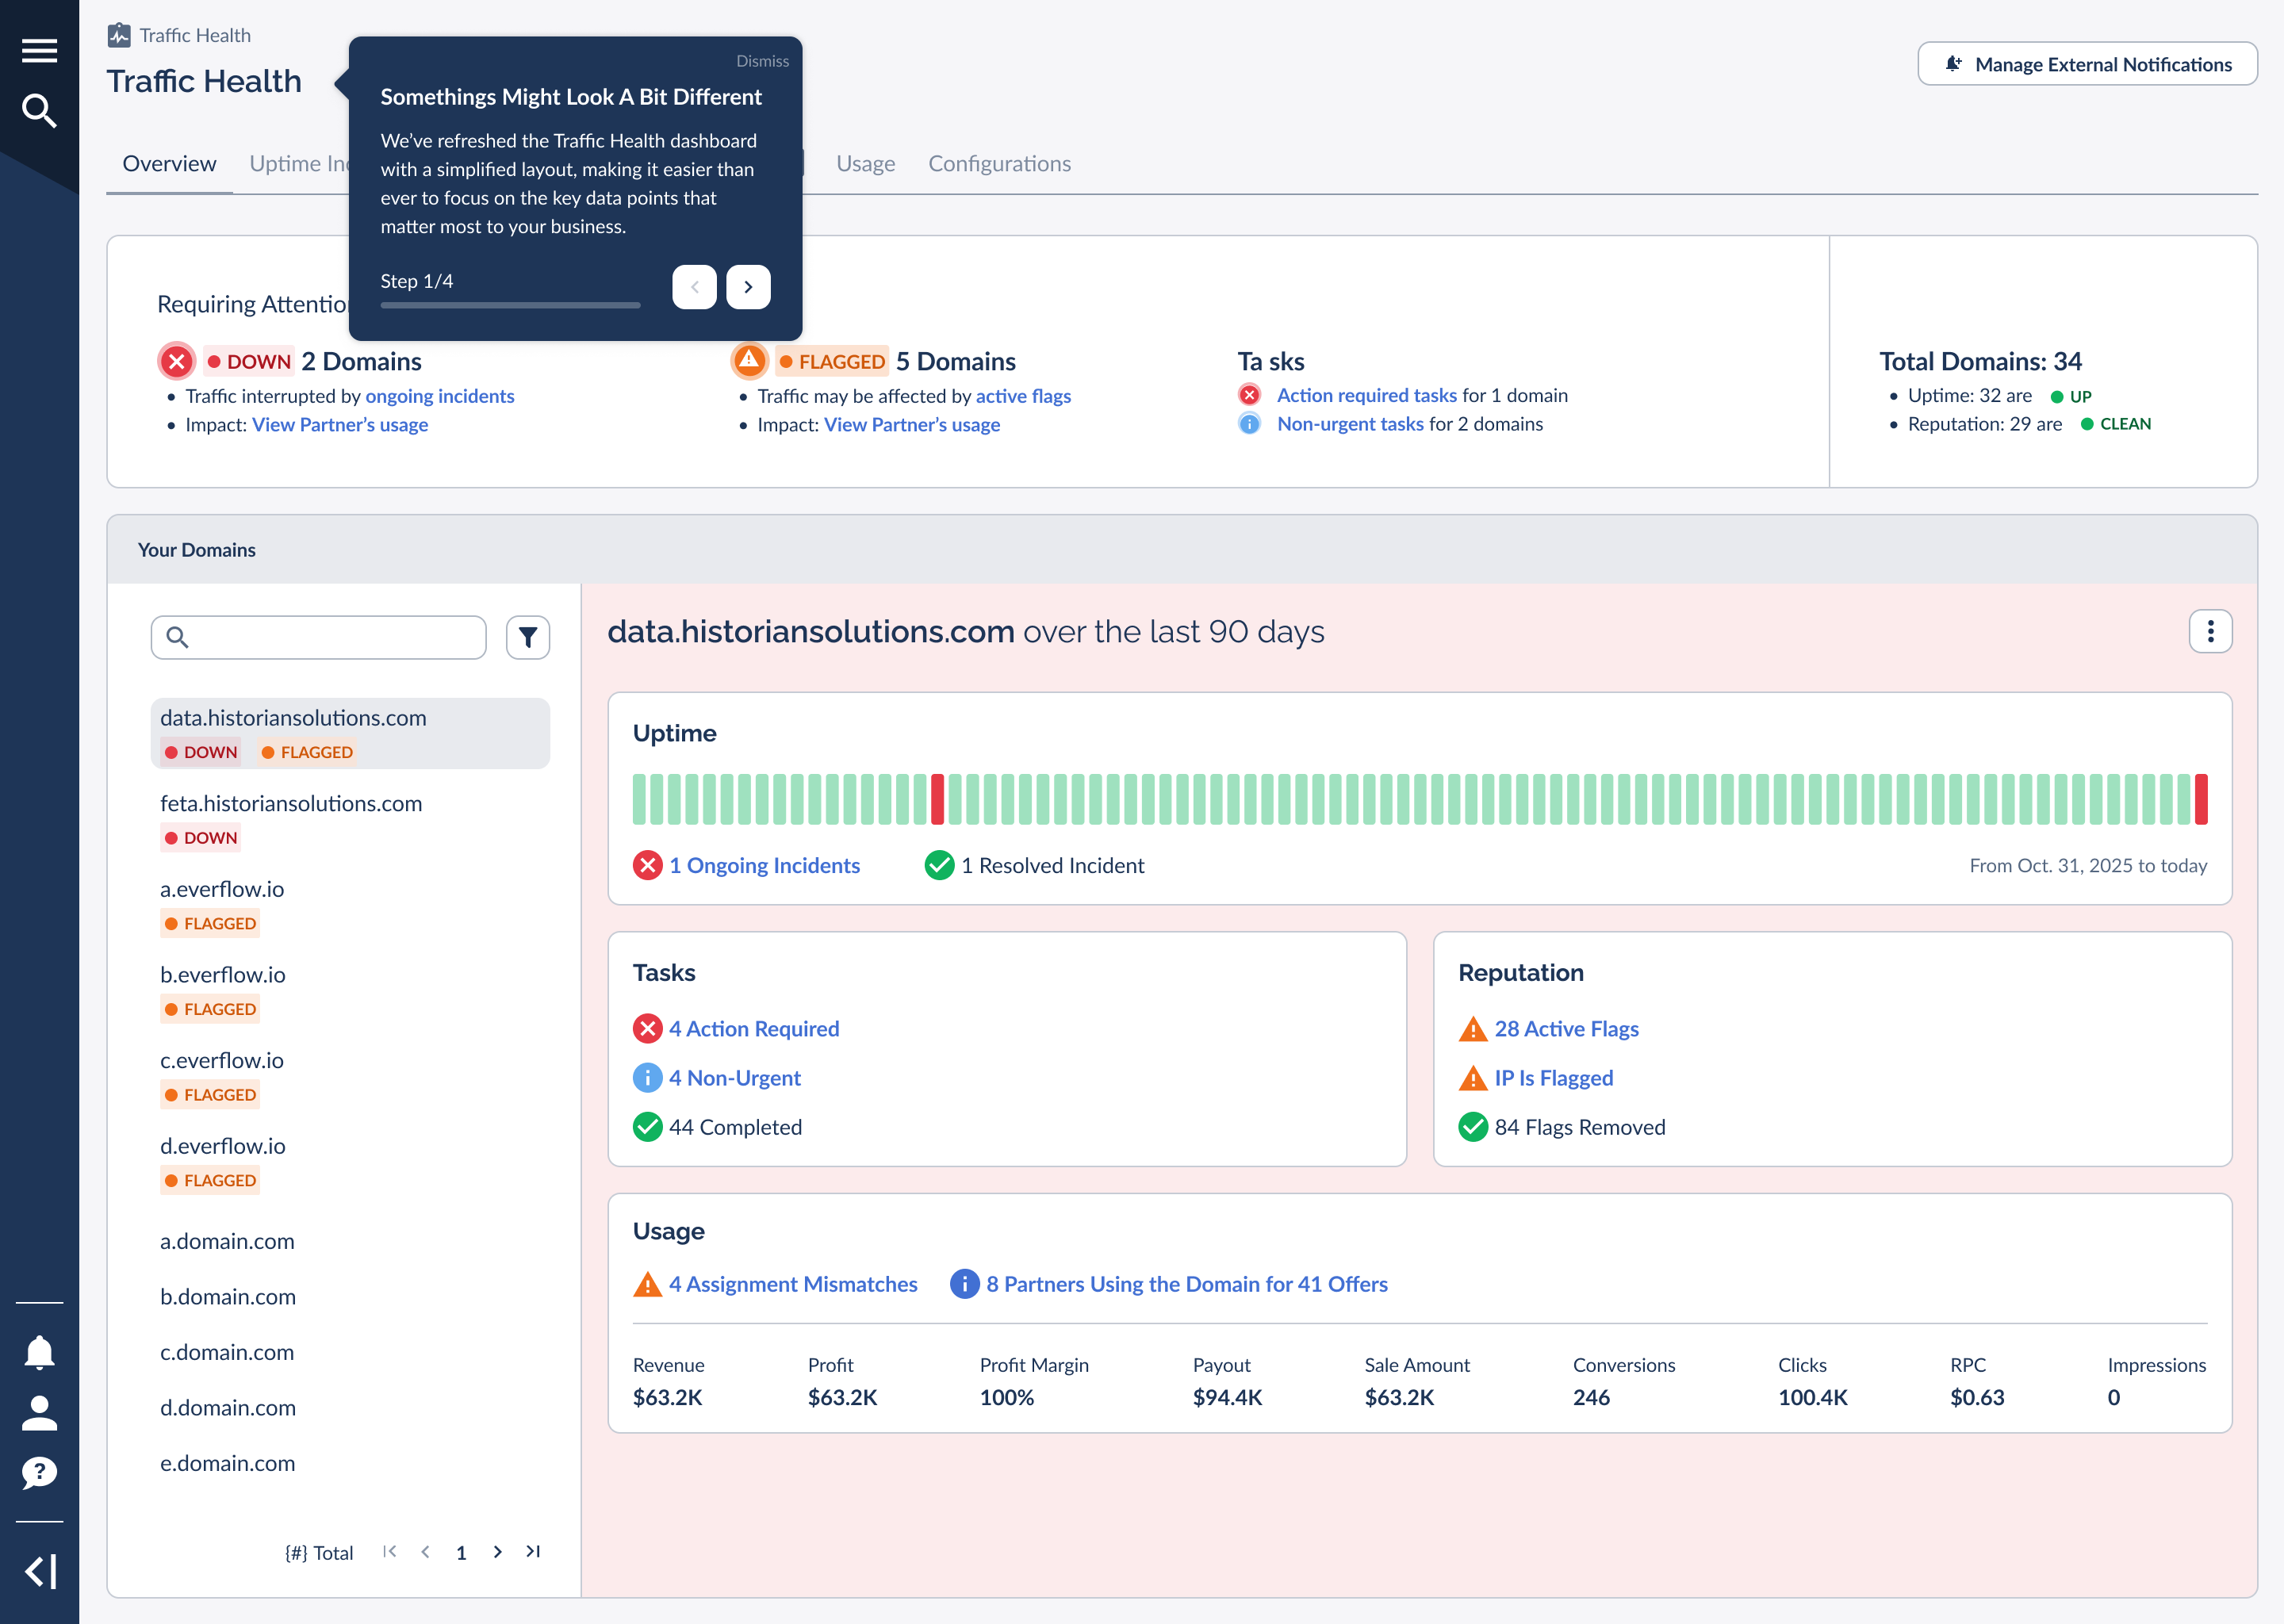Screen dimensions: 2284x1624
Task: Collapse the sidebar with arrow icon
Action: 40,1571
